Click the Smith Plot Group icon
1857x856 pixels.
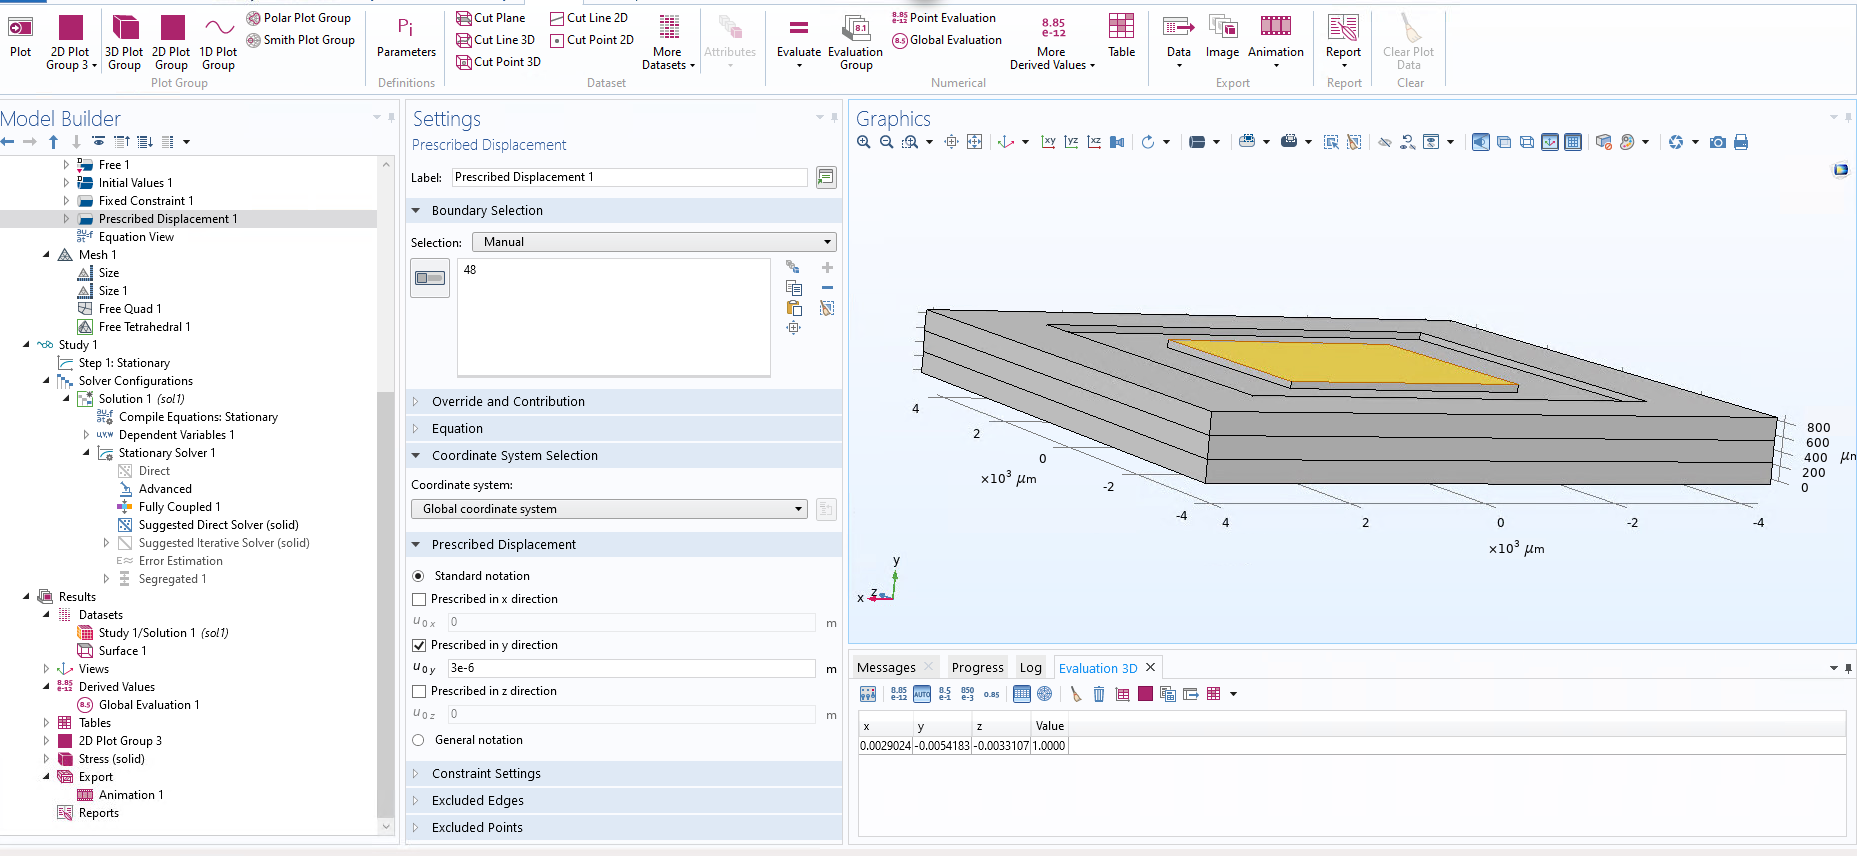click(x=254, y=40)
